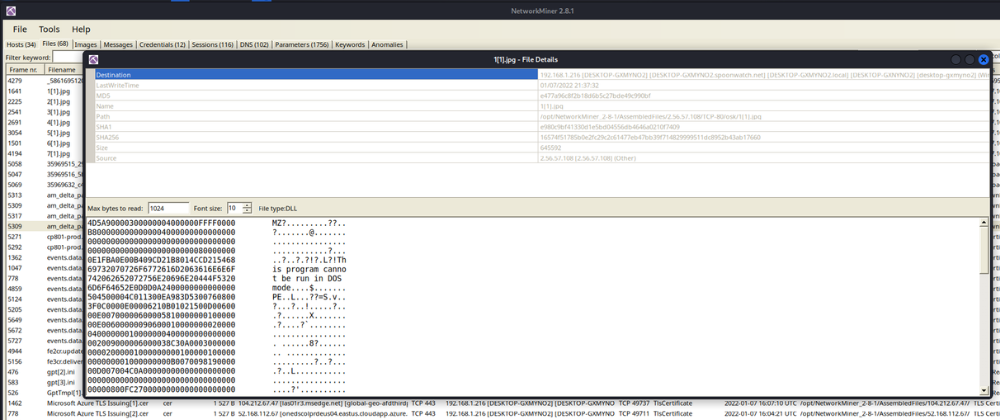Viewport: 1000px width, 420px height.
Task: Select Microsoft Azure TLS Issuing[2].cer row
Action: pos(500,413)
